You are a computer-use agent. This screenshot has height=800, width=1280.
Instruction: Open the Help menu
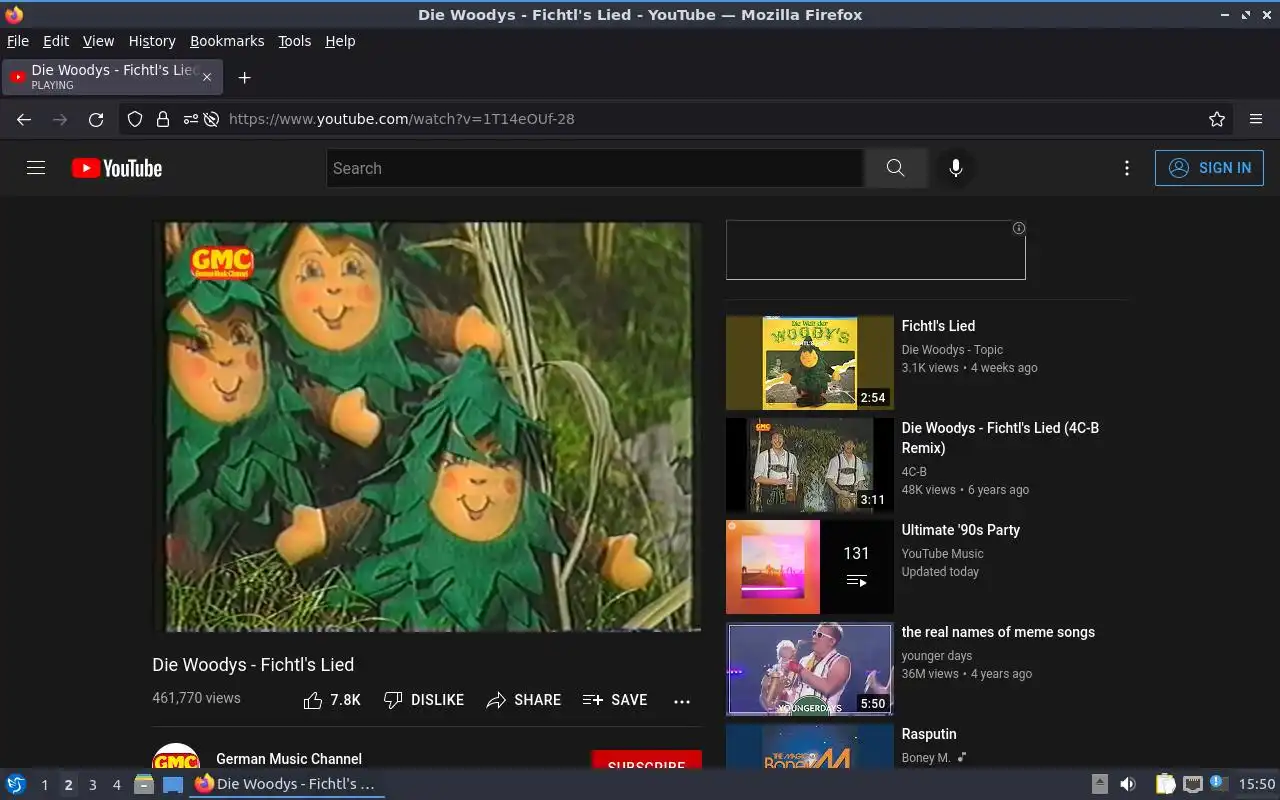340,41
